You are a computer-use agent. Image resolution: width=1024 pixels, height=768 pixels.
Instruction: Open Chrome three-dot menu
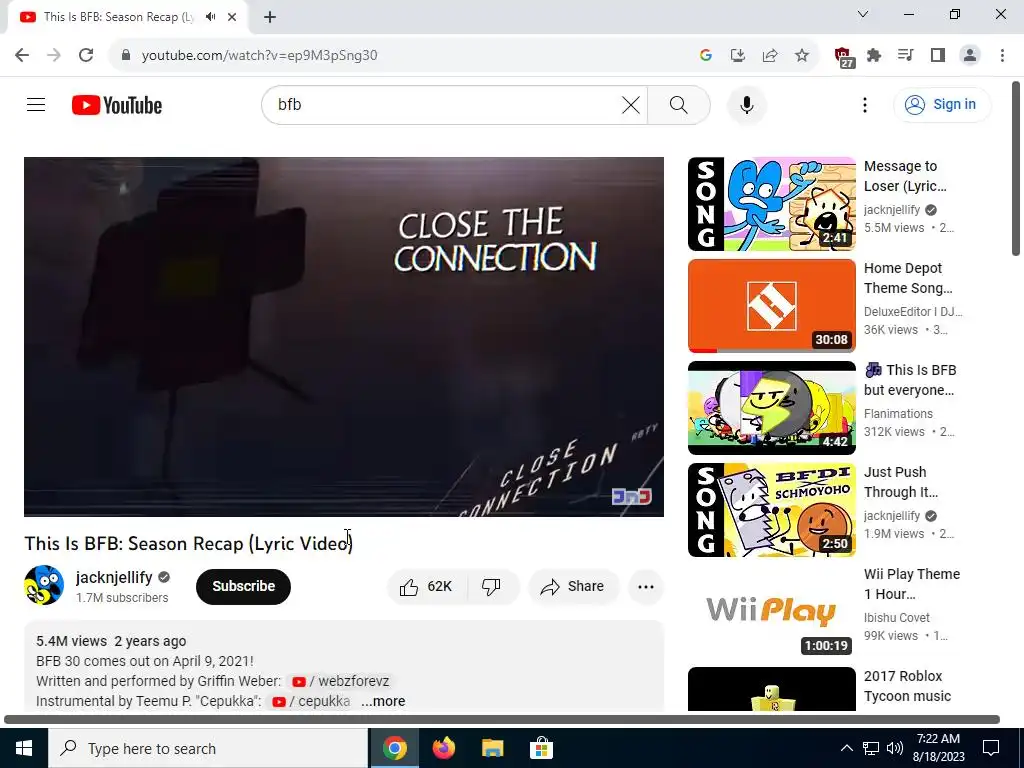pos(1002,56)
